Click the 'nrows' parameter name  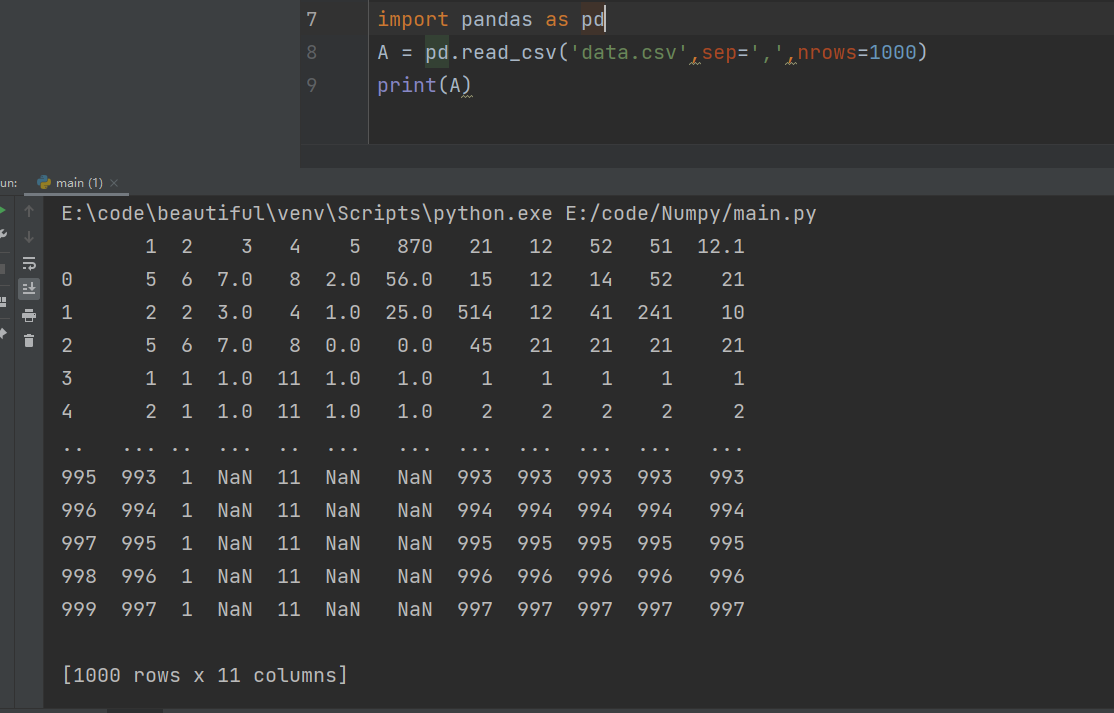[827, 53]
